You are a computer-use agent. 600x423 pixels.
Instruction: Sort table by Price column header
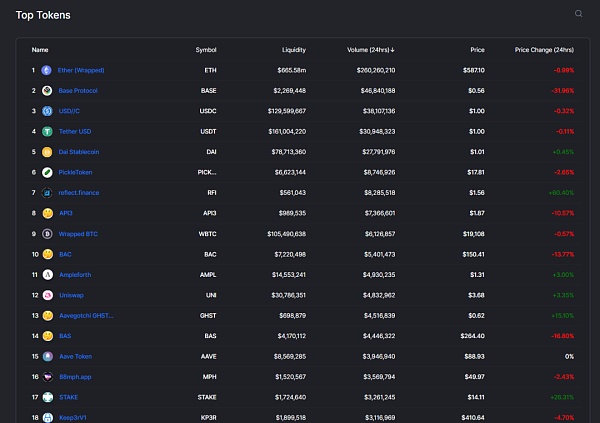477,50
